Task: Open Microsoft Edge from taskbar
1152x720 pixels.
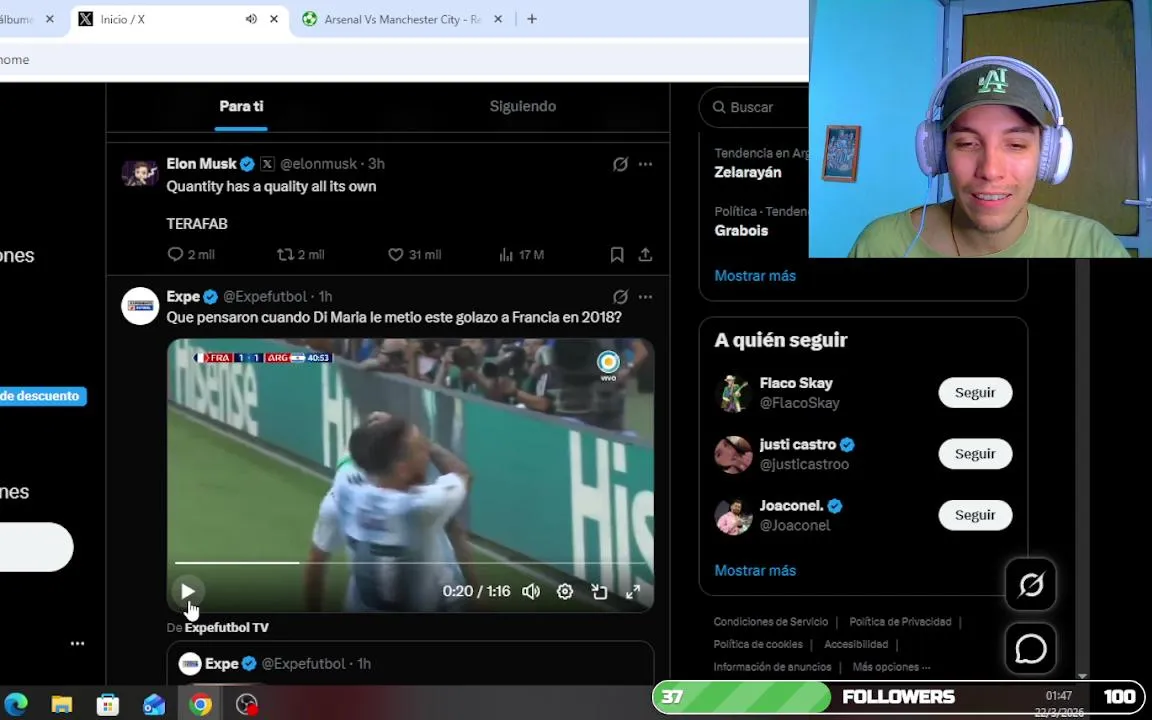Action: 16,705
